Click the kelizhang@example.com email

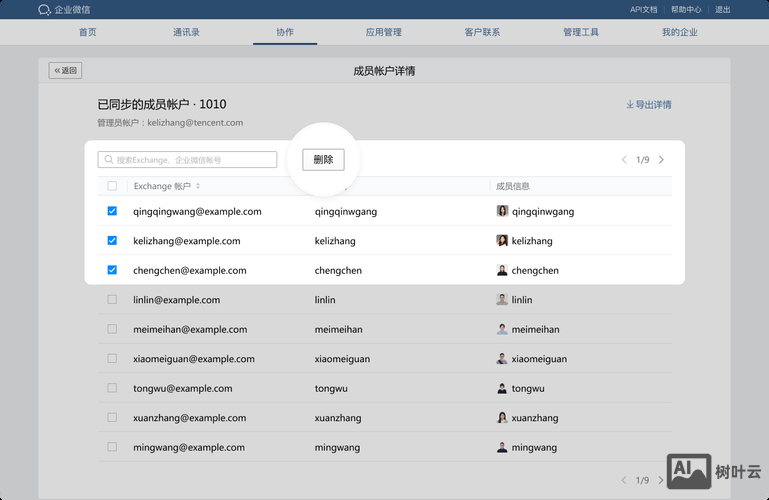(187, 241)
